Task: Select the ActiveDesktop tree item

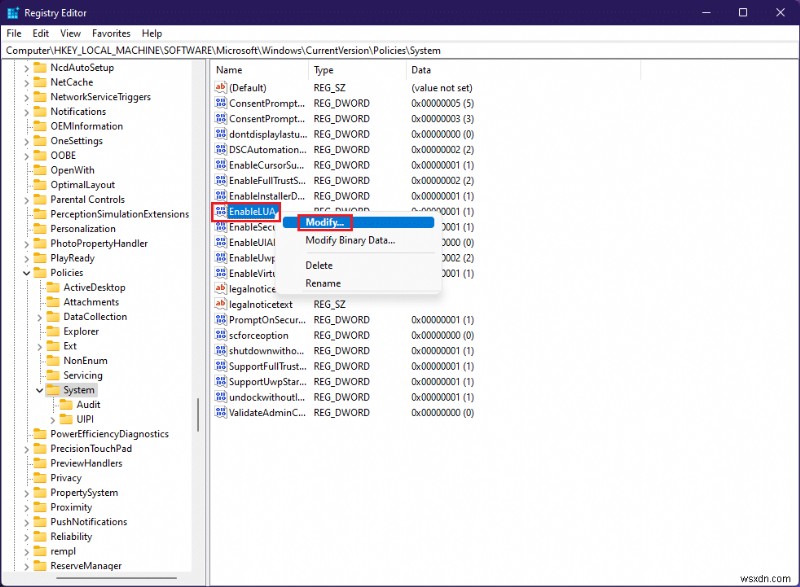Action: click(x=94, y=287)
